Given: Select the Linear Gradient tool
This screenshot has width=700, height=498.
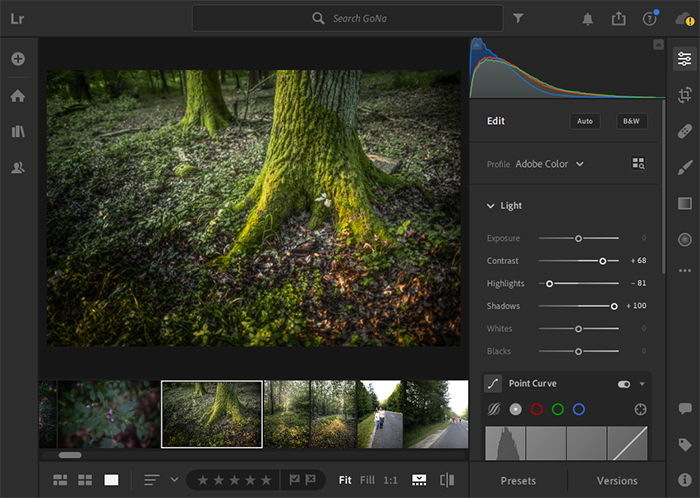Looking at the screenshot, I should (684, 203).
